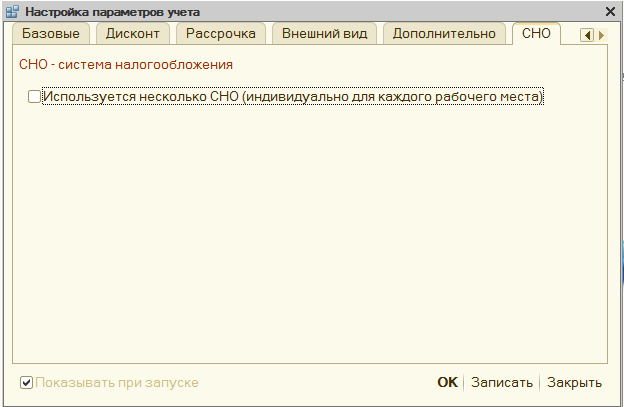This screenshot has width=624, height=407.
Task: Click the СНО - система налогообложения heading
Action: click(126, 64)
